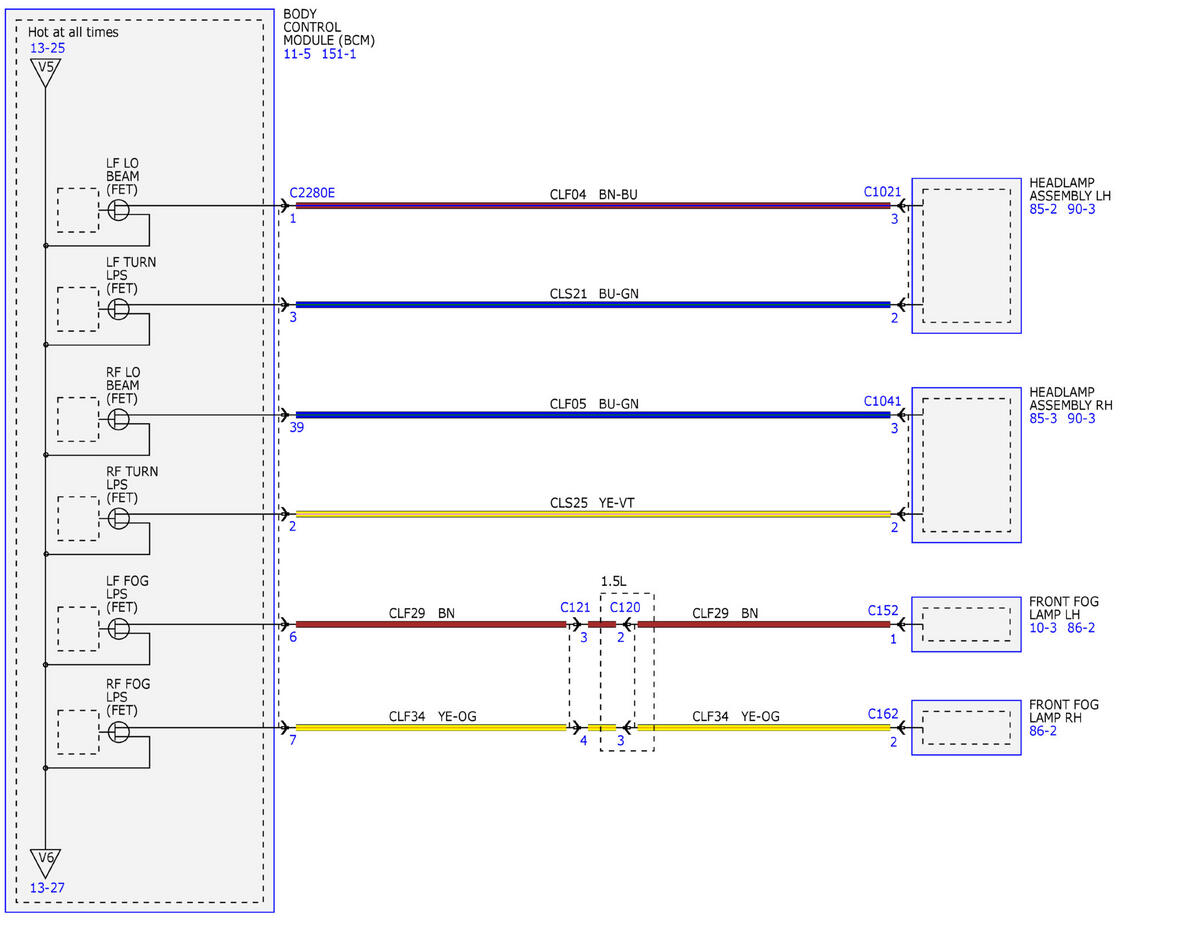Select the RF FOG LPS FET transistor symbol
This screenshot has height=927, width=1200.
pos(119,731)
